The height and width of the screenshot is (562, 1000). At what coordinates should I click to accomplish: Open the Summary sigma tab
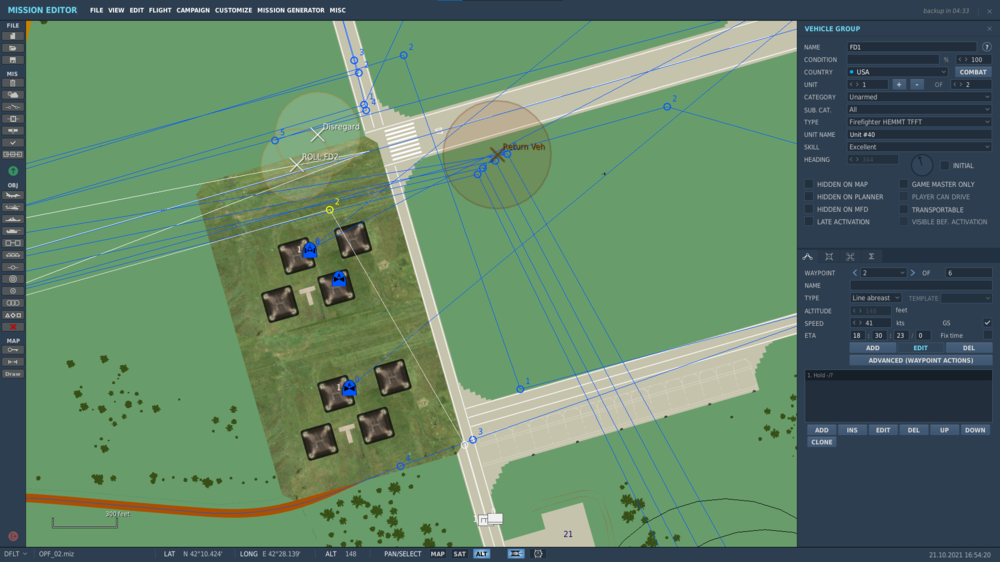tap(871, 256)
